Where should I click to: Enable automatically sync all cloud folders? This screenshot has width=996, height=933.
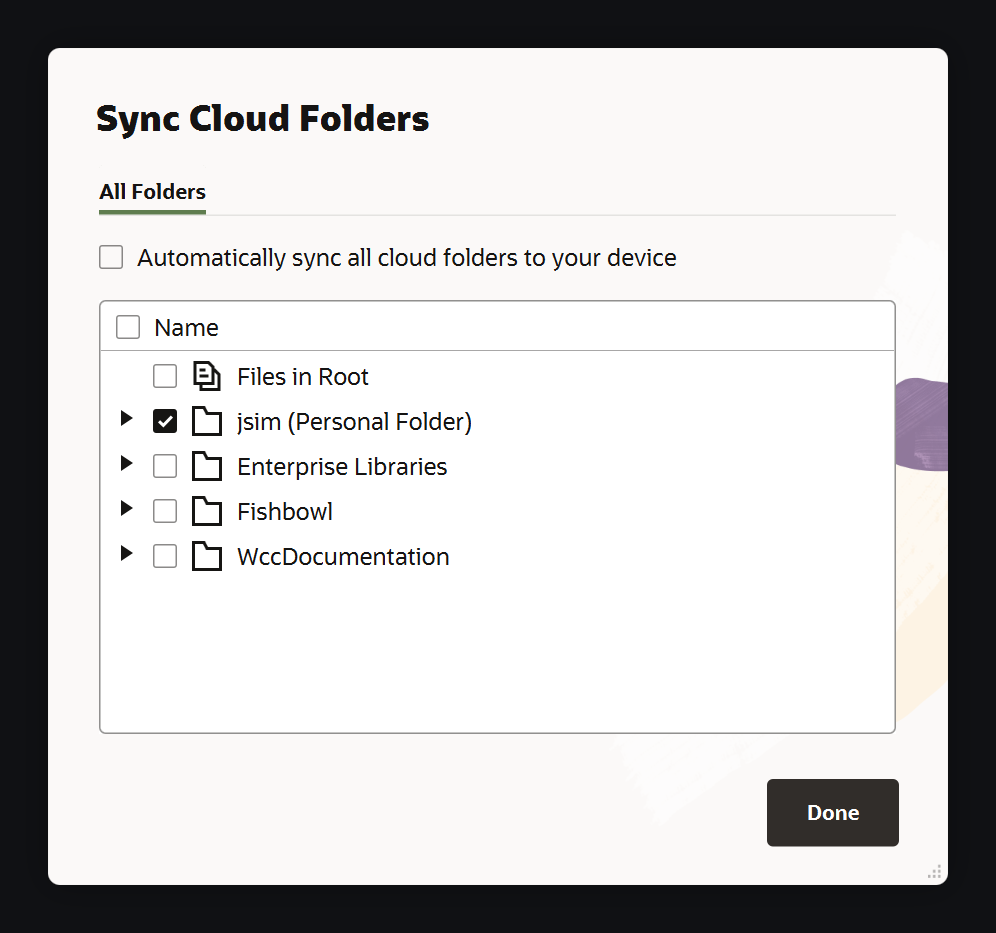pos(111,257)
